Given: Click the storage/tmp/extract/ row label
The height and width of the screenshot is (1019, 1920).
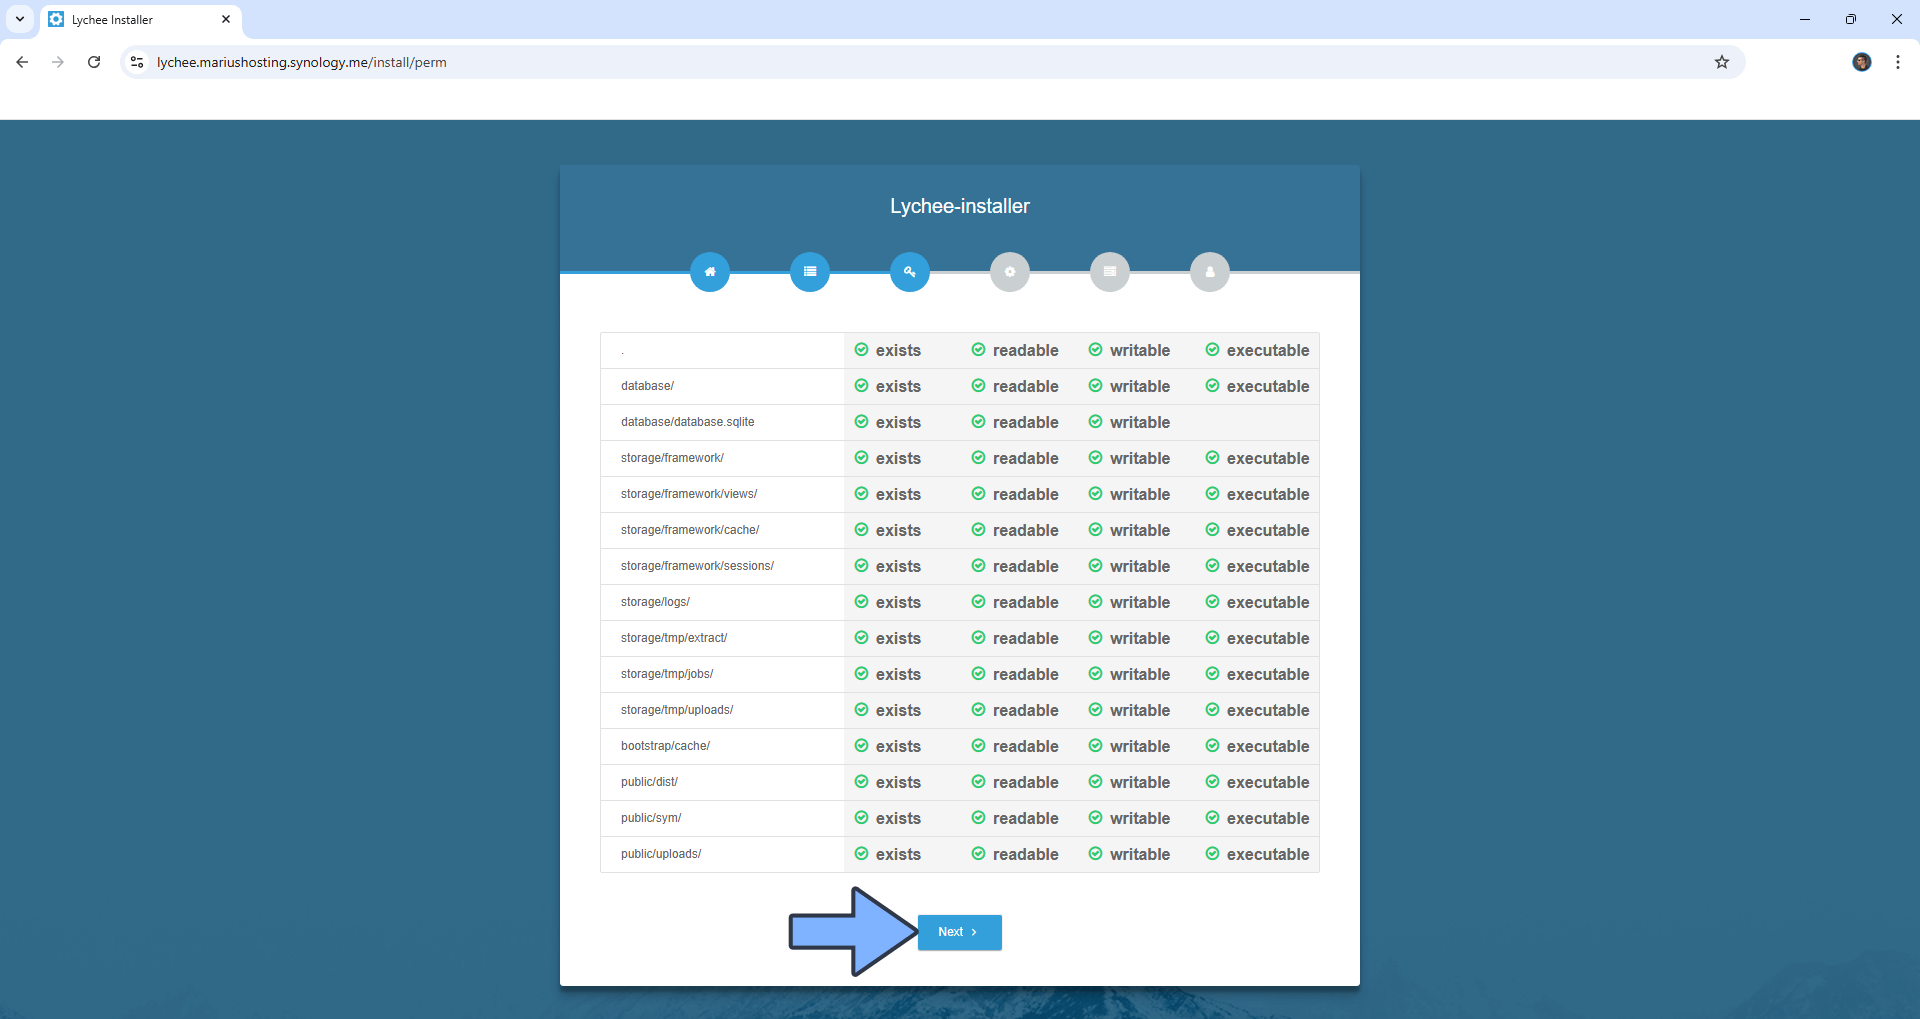Looking at the screenshot, I should click(674, 638).
